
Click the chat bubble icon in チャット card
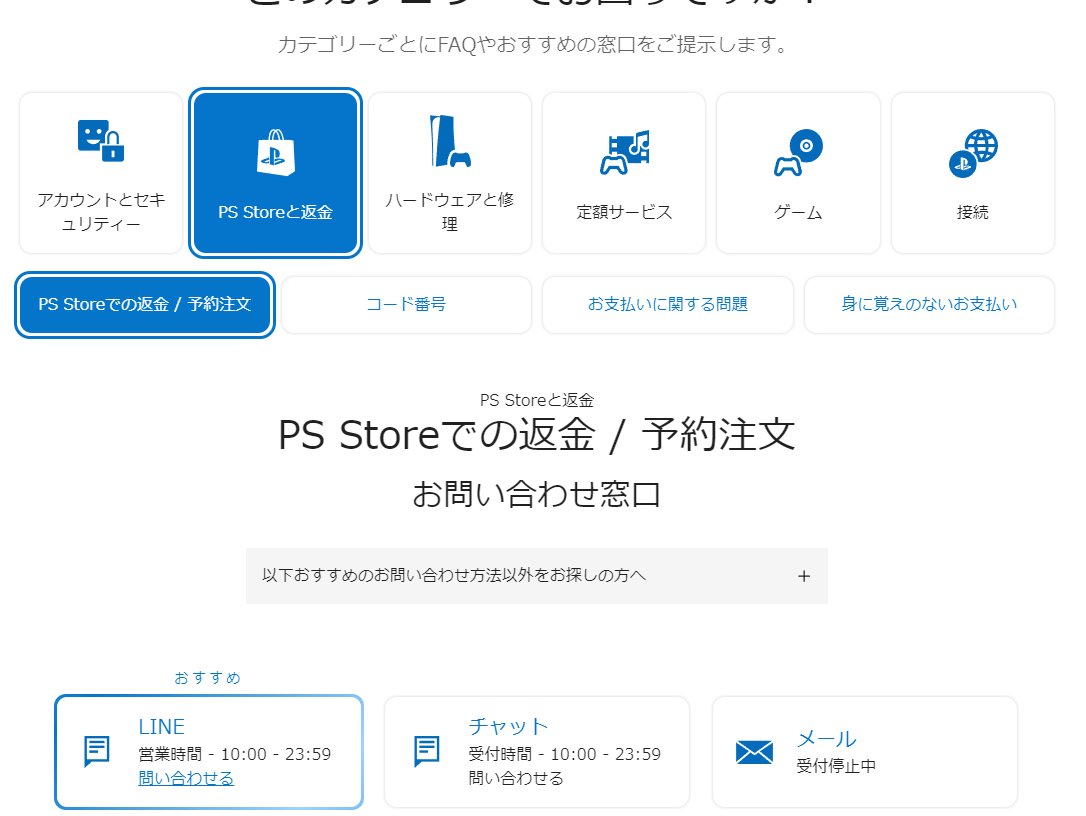(x=427, y=752)
